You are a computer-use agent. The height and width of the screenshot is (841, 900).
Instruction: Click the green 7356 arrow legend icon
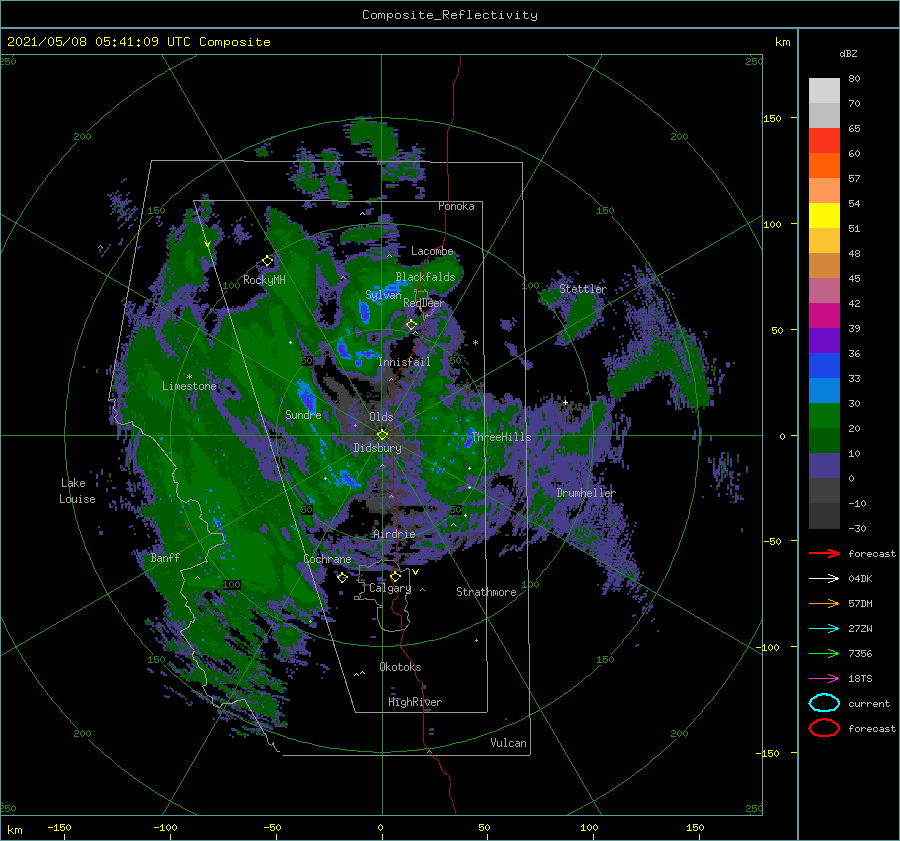point(824,653)
